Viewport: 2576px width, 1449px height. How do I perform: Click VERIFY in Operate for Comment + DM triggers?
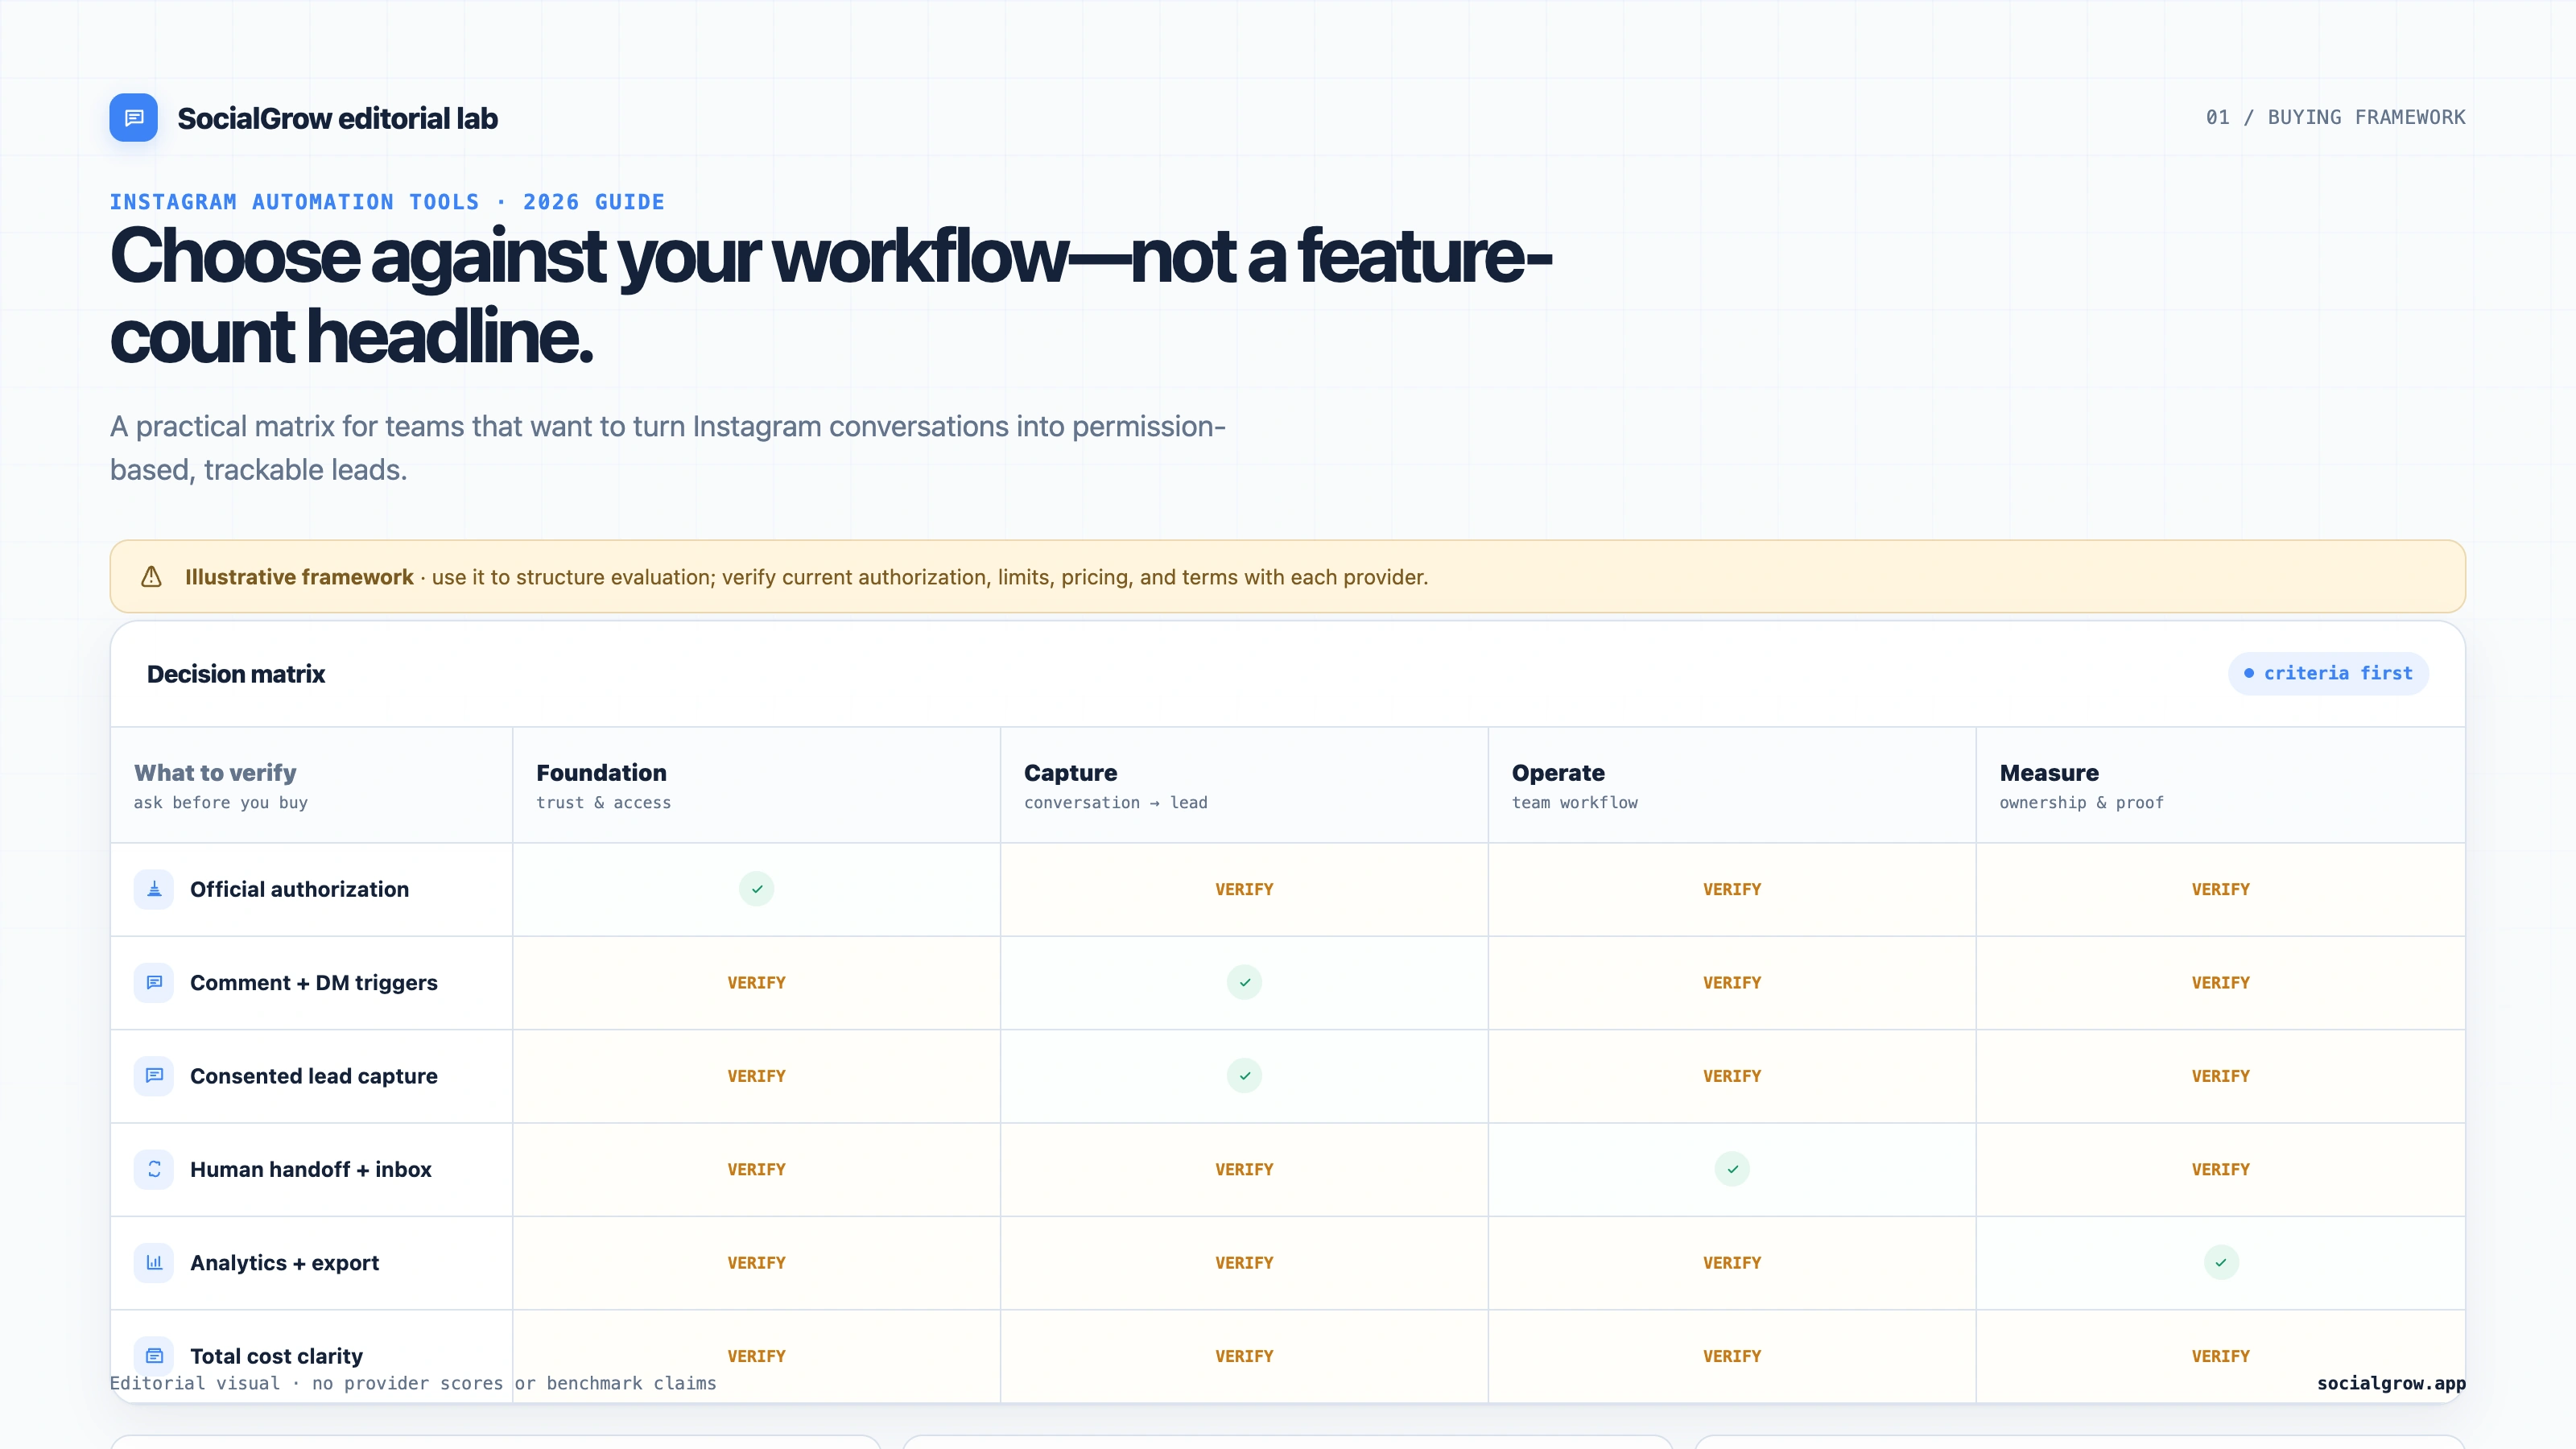1732,983
